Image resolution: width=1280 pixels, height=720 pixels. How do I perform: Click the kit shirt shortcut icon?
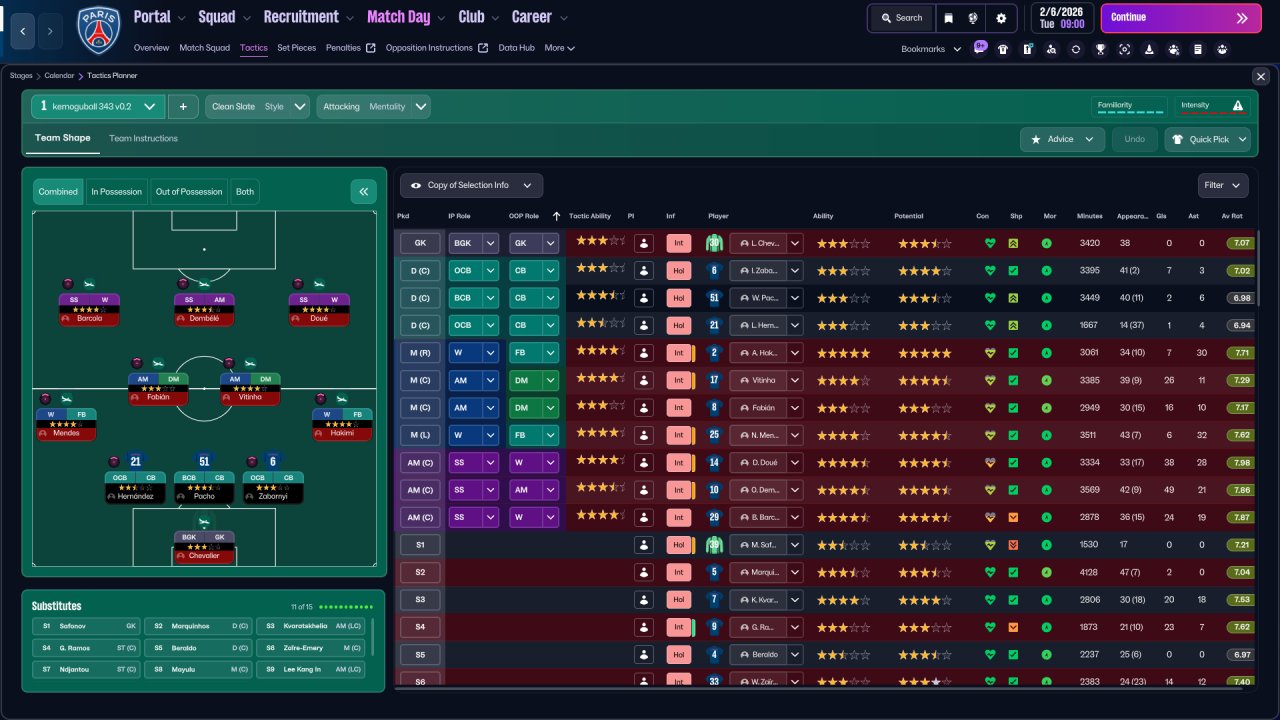(1003, 49)
